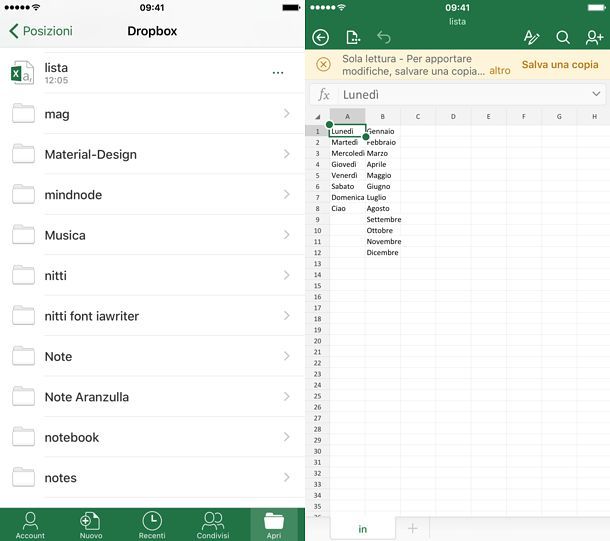Open the Material-Design folder icon
This screenshot has width=610, height=541.
(x=23, y=154)
